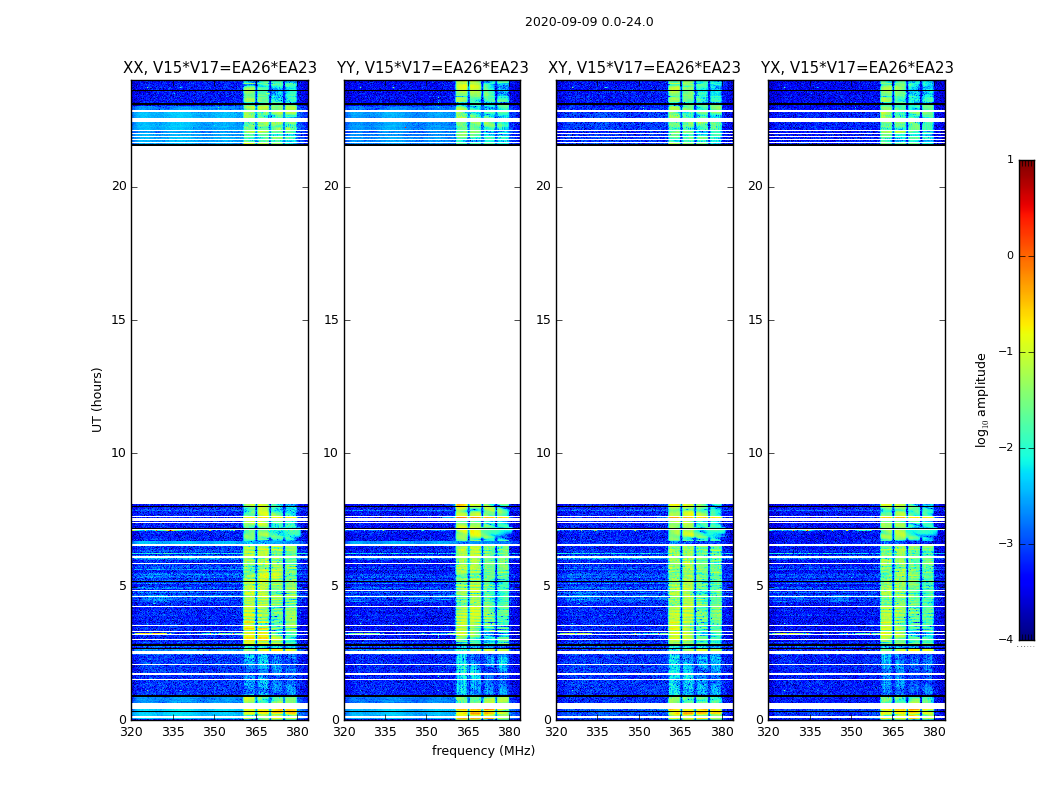
Task: Click the colorbar tick label "−2"
Action: coord(1006,449)
